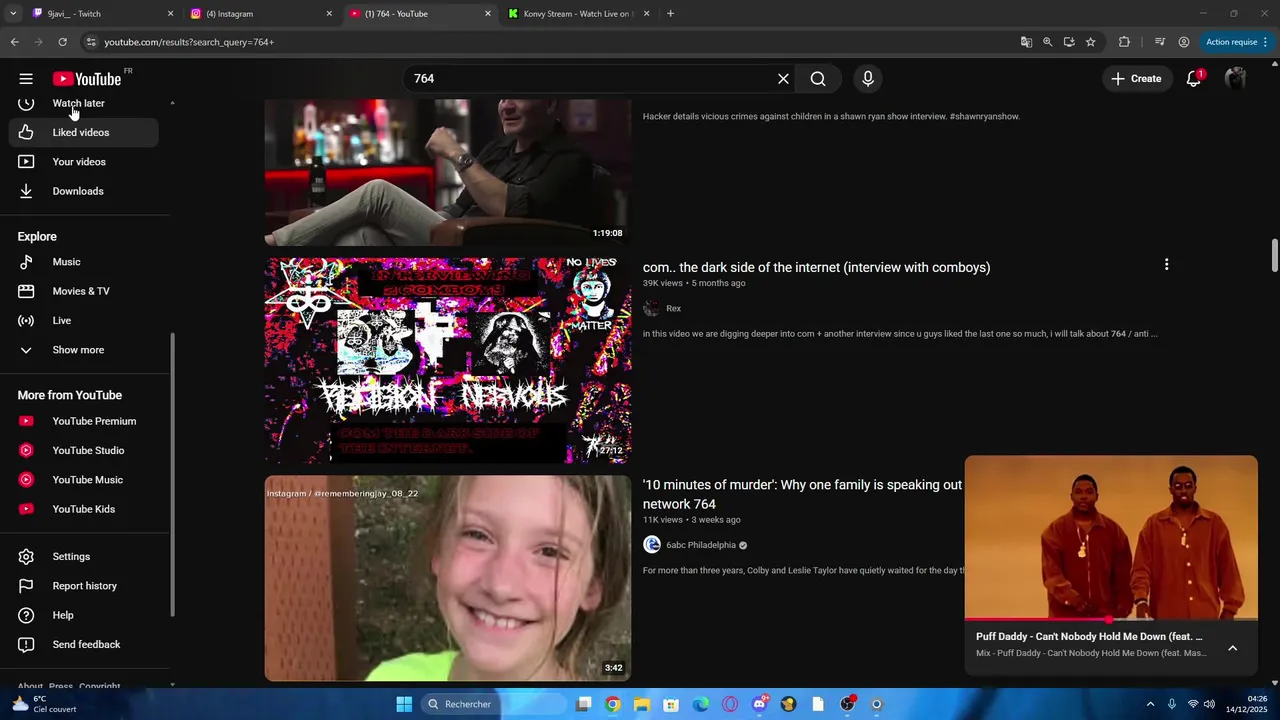Click the zoom magnifier icon in address bar
The width and height of the screenshot is (1280, 720).
pyautogui.click(x=1047, y=42)
